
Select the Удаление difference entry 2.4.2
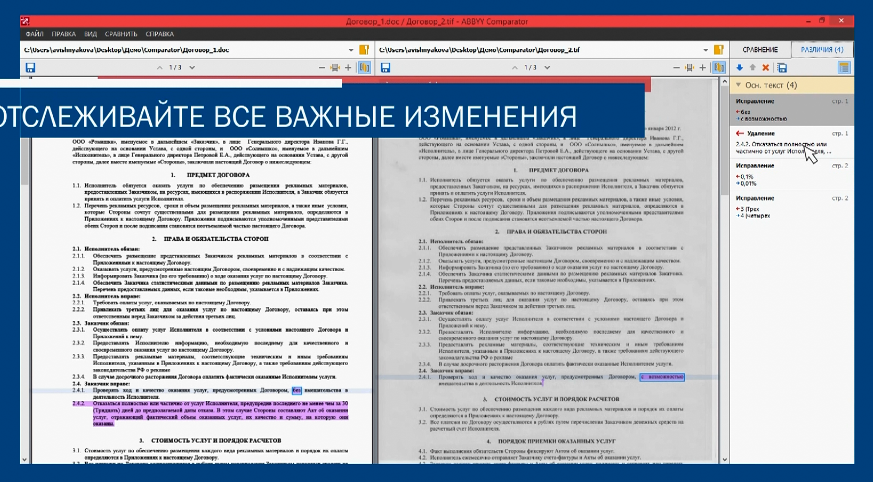pos(792,142)
